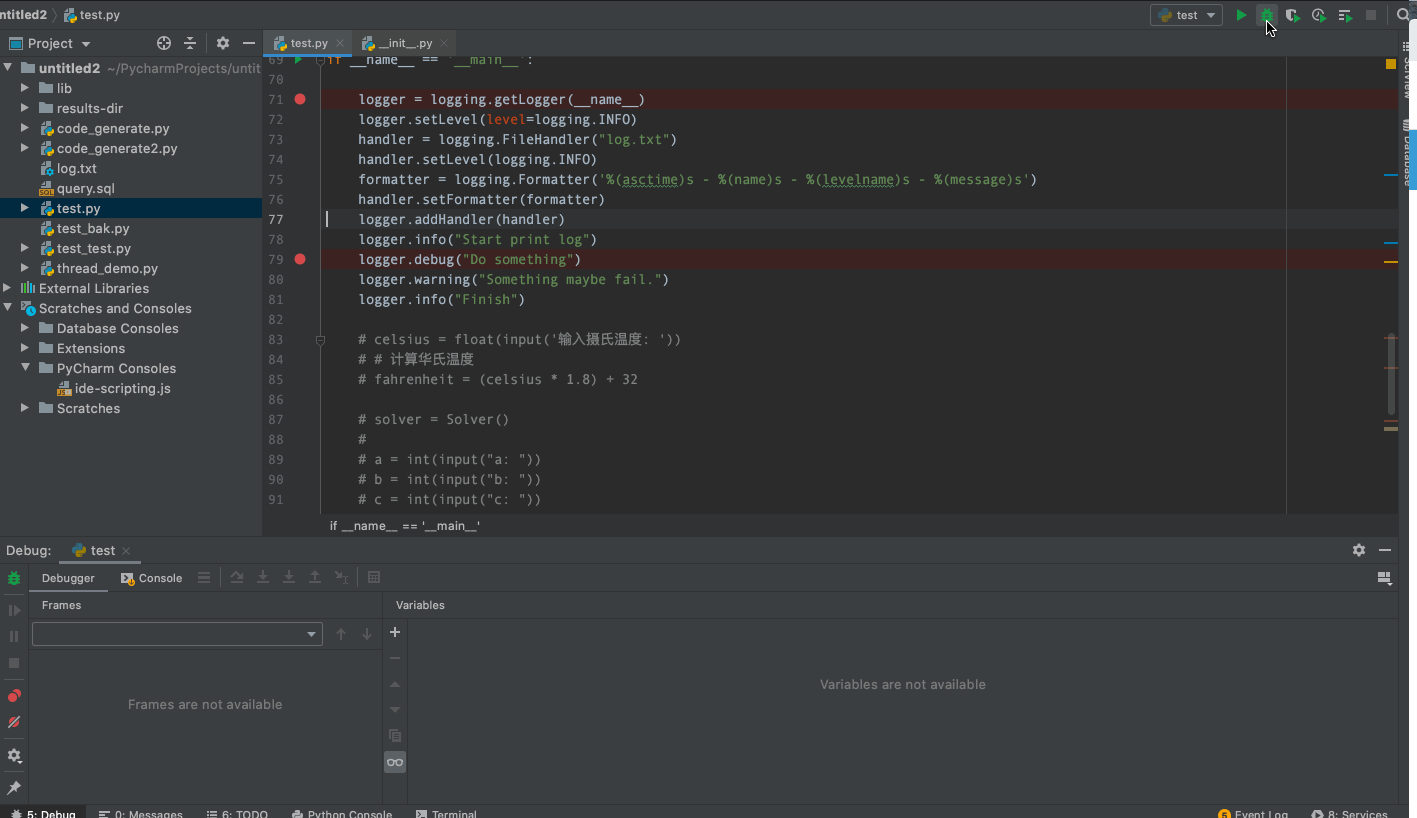The image size is (1417, 818).
Task: Expand Database Consoles folder
Action: [26, 328]
